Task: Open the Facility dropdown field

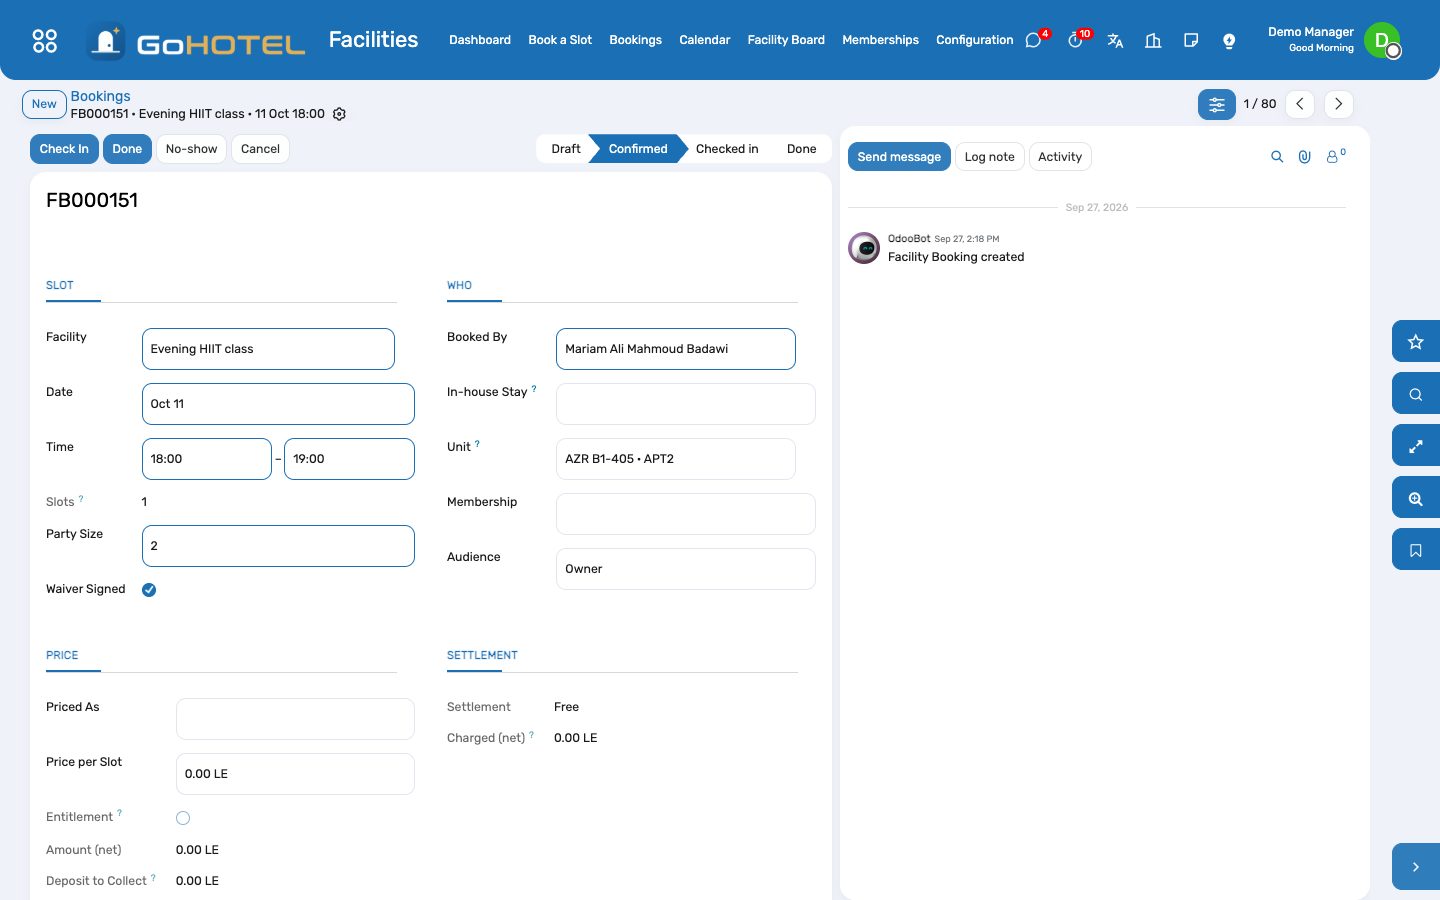Action: pos(268,349)
